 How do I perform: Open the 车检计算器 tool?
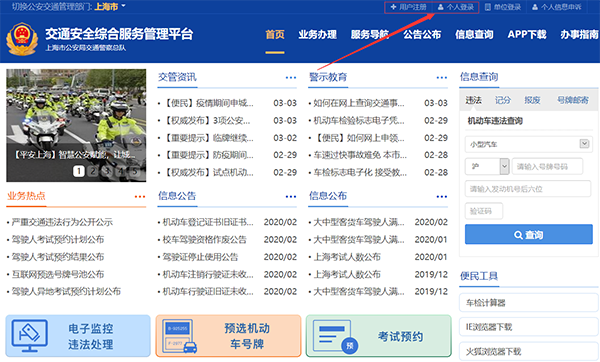pyautogui.click(x=528, y=303)
